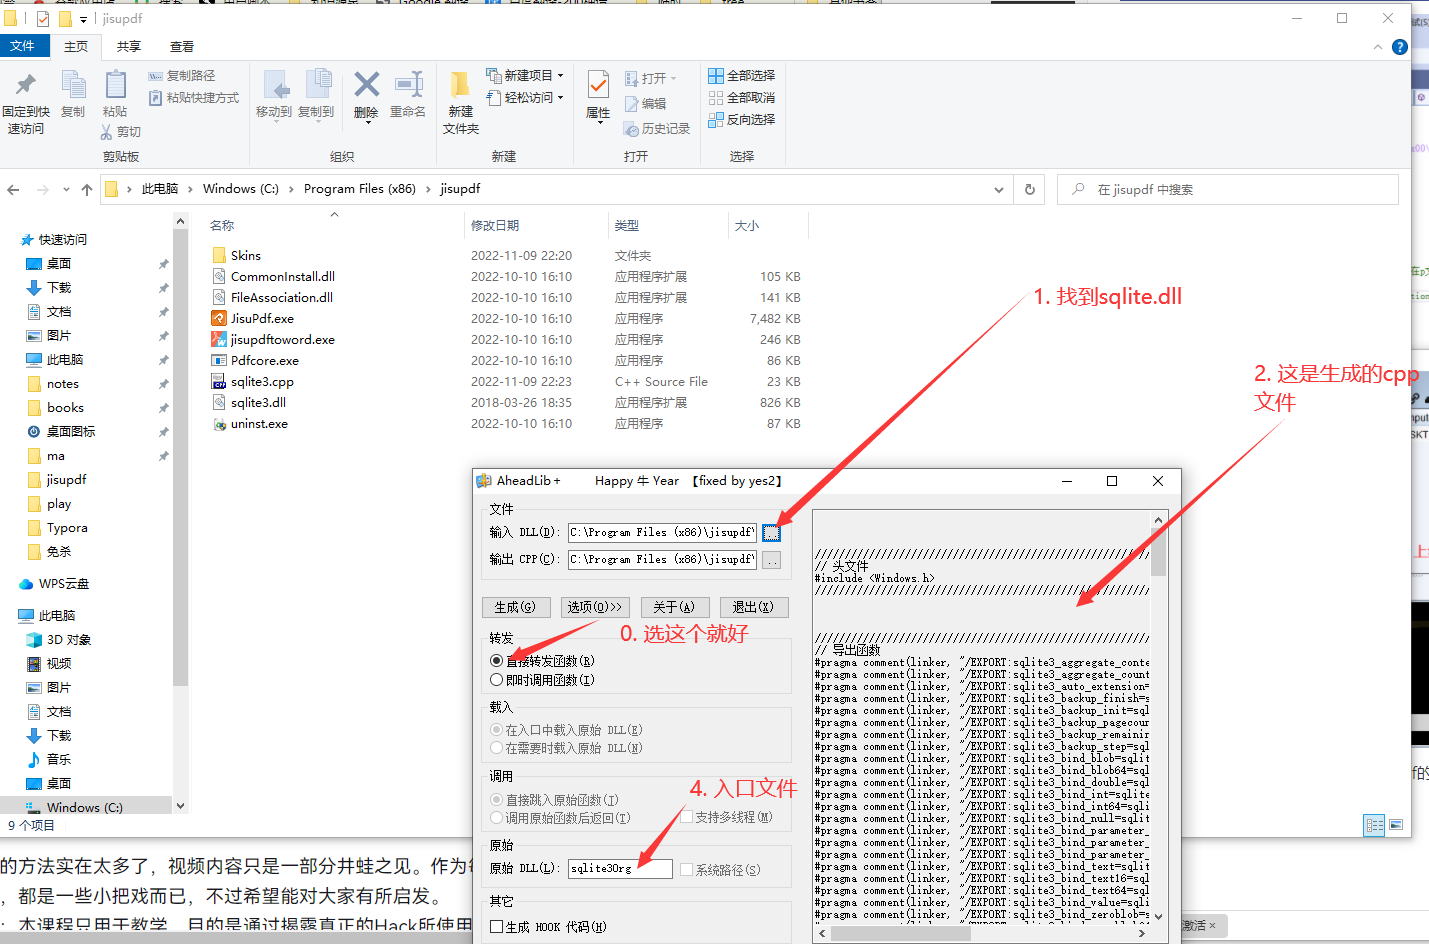Click 复制路径 in clipboard group

coord(182,76)
